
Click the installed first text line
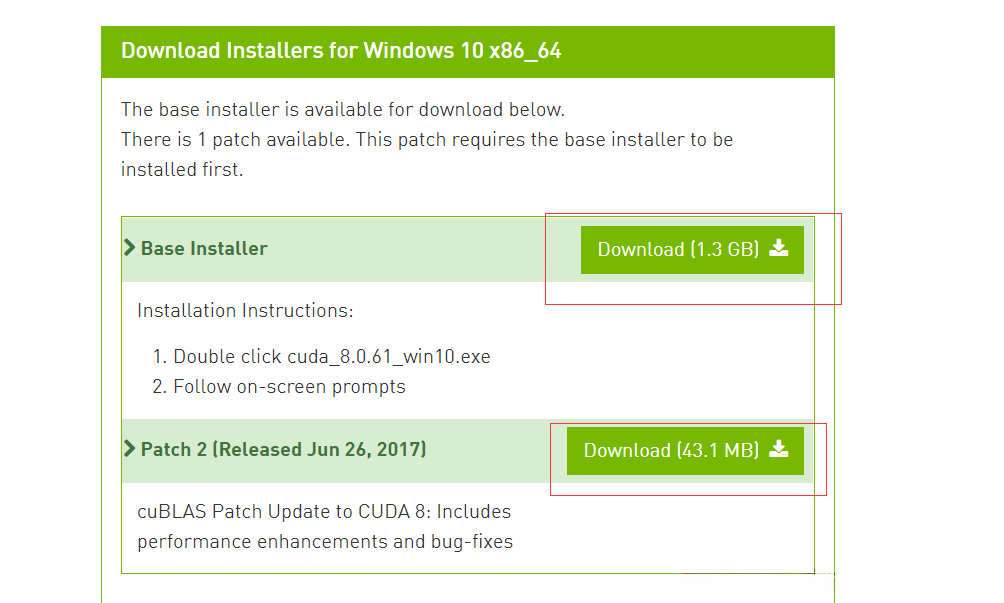pyautogui.click(x=182, y=170)
